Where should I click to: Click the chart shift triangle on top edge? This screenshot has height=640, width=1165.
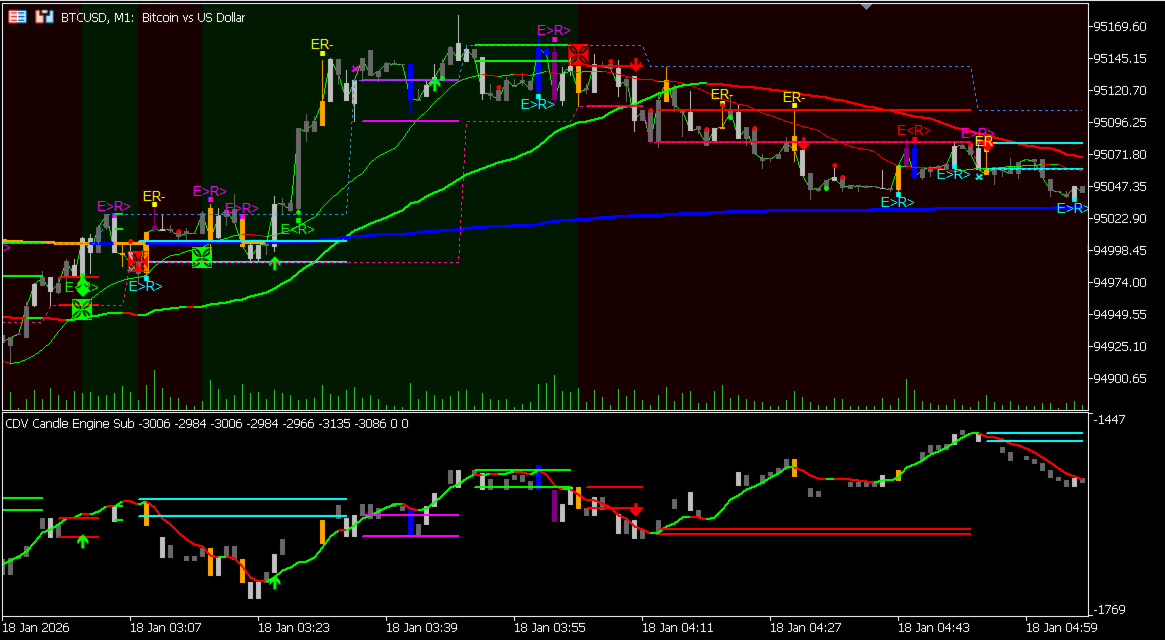866,6
